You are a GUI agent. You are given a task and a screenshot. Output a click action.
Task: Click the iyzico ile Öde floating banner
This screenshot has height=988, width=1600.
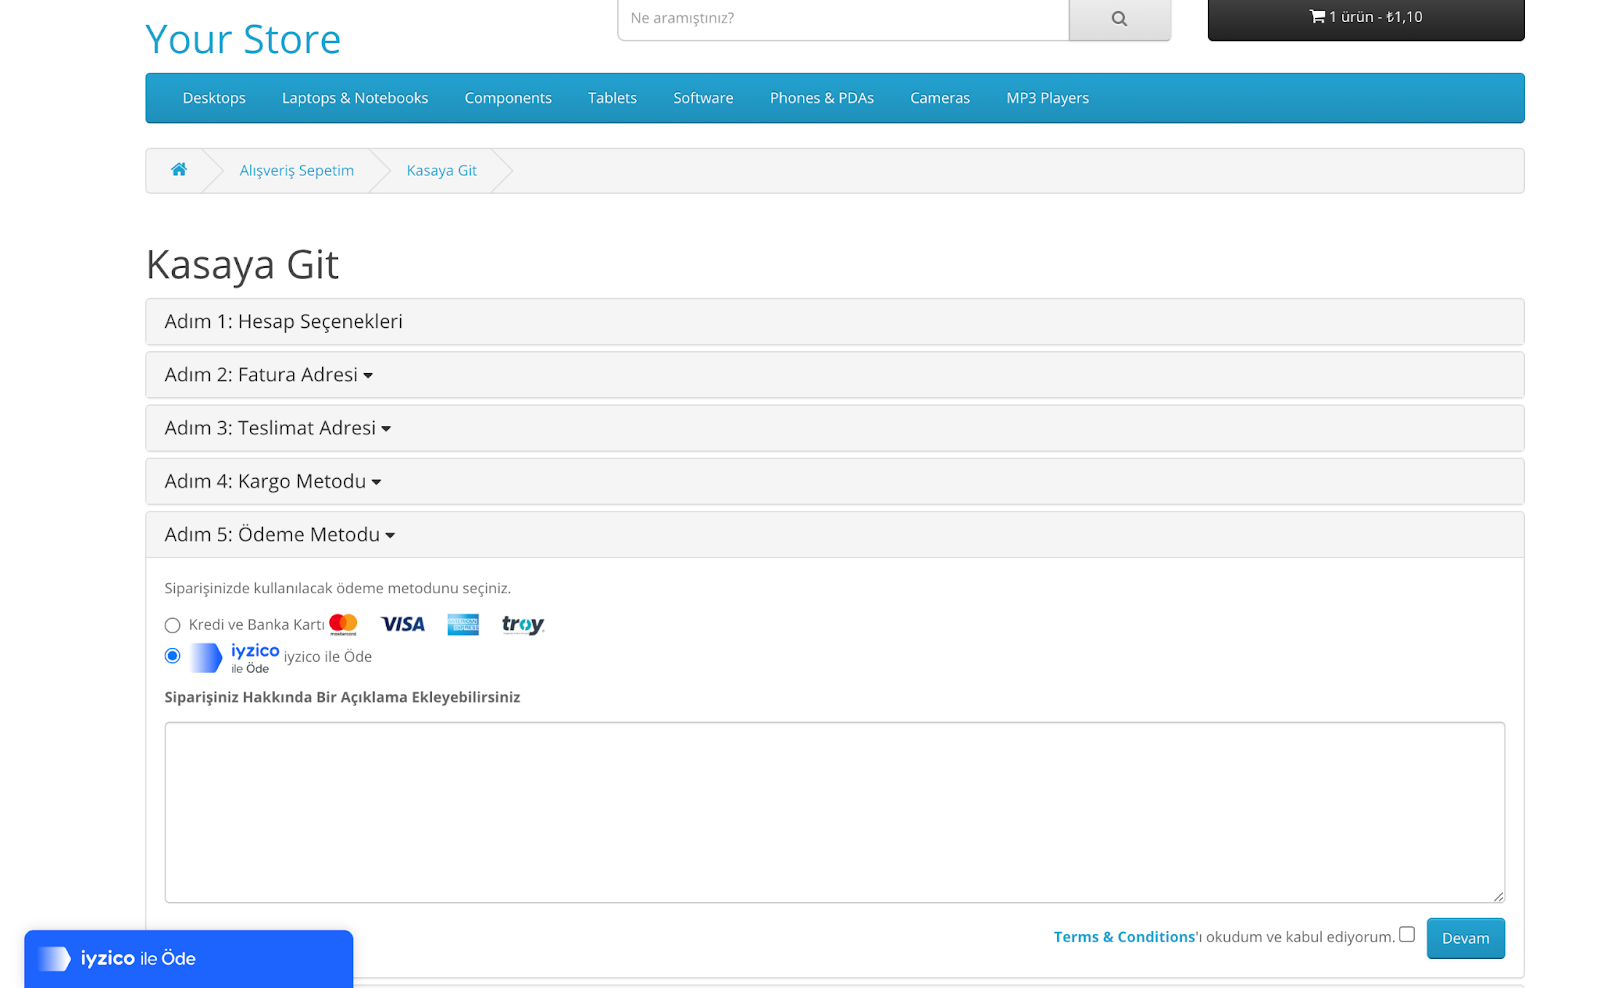coord(189,959)
